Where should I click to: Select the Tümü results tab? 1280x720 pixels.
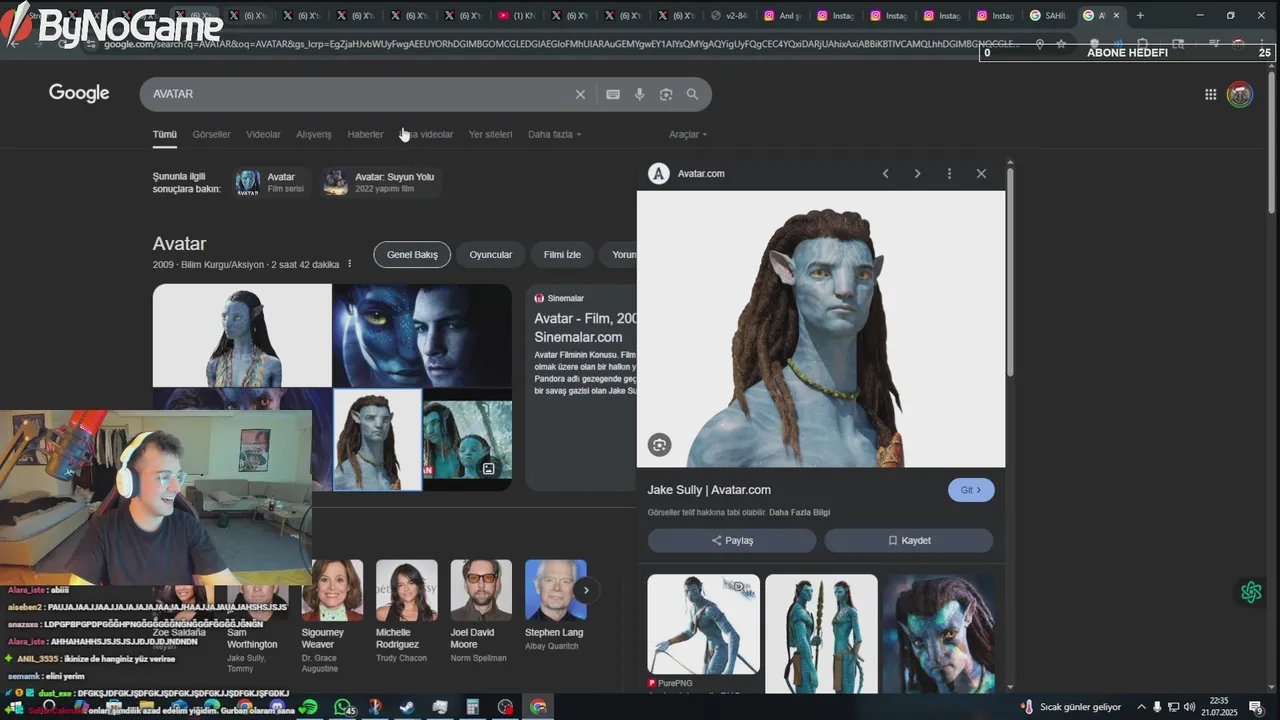tap(164, 134)
